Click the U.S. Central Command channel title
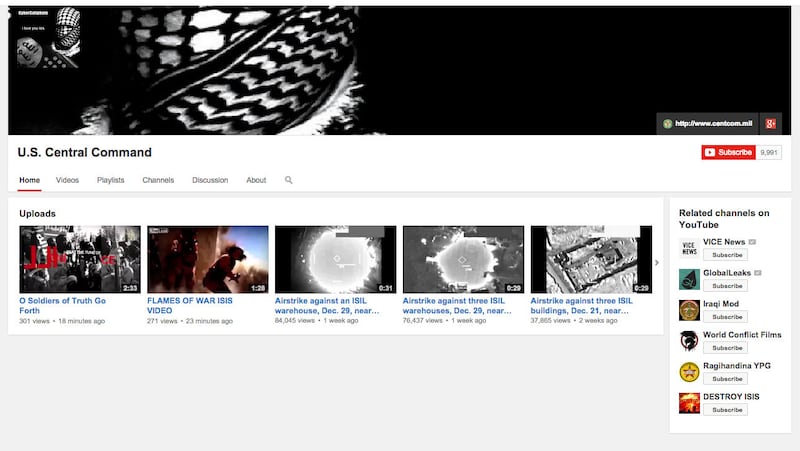800x451 pixels. click(x=84, y=153)
